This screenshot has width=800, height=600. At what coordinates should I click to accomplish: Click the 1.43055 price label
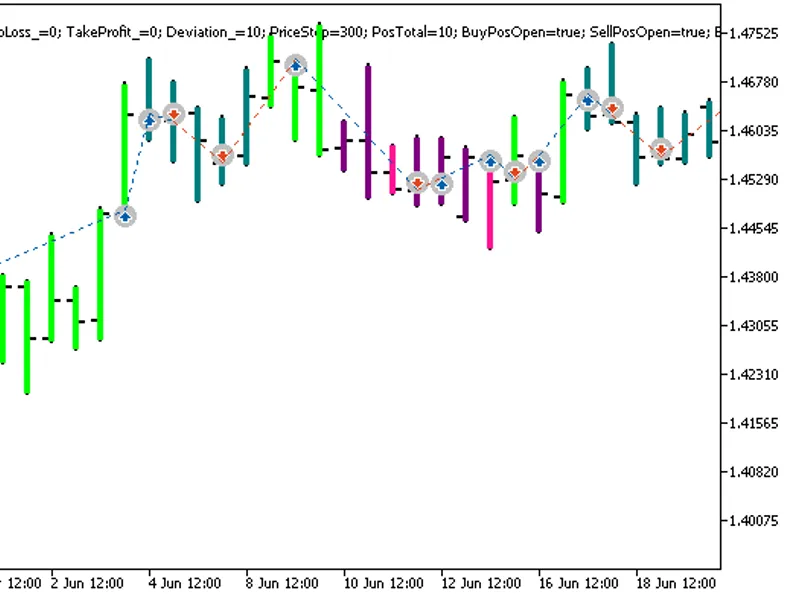754,326
